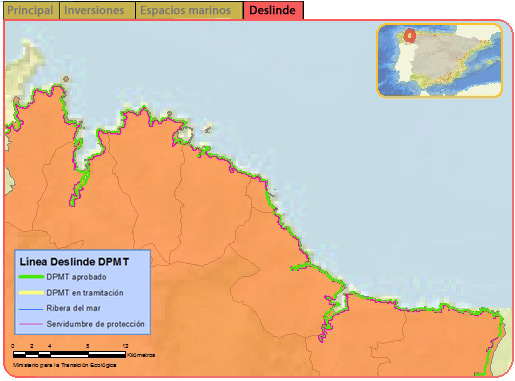Screen dimensions: 515x381
Task: Click the green DPMT aprobado legend swatch
Action: click(x=31, y=277)
